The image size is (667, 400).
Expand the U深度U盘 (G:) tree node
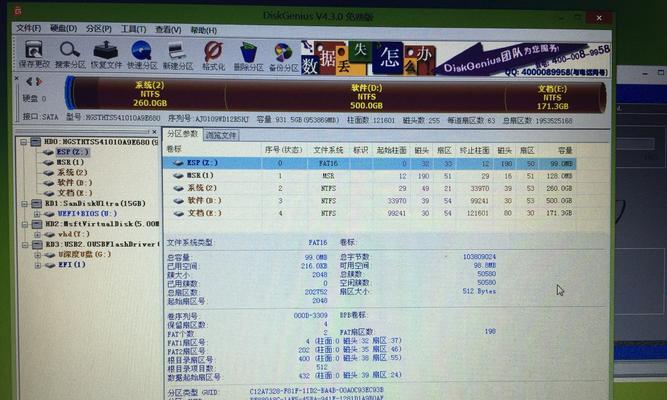pos(37,254)
